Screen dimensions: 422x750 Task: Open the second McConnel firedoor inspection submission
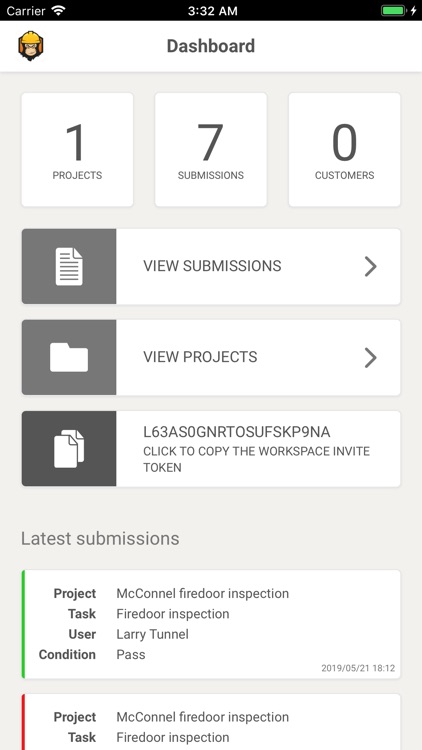pyautogui.click(x=211, y=722)
